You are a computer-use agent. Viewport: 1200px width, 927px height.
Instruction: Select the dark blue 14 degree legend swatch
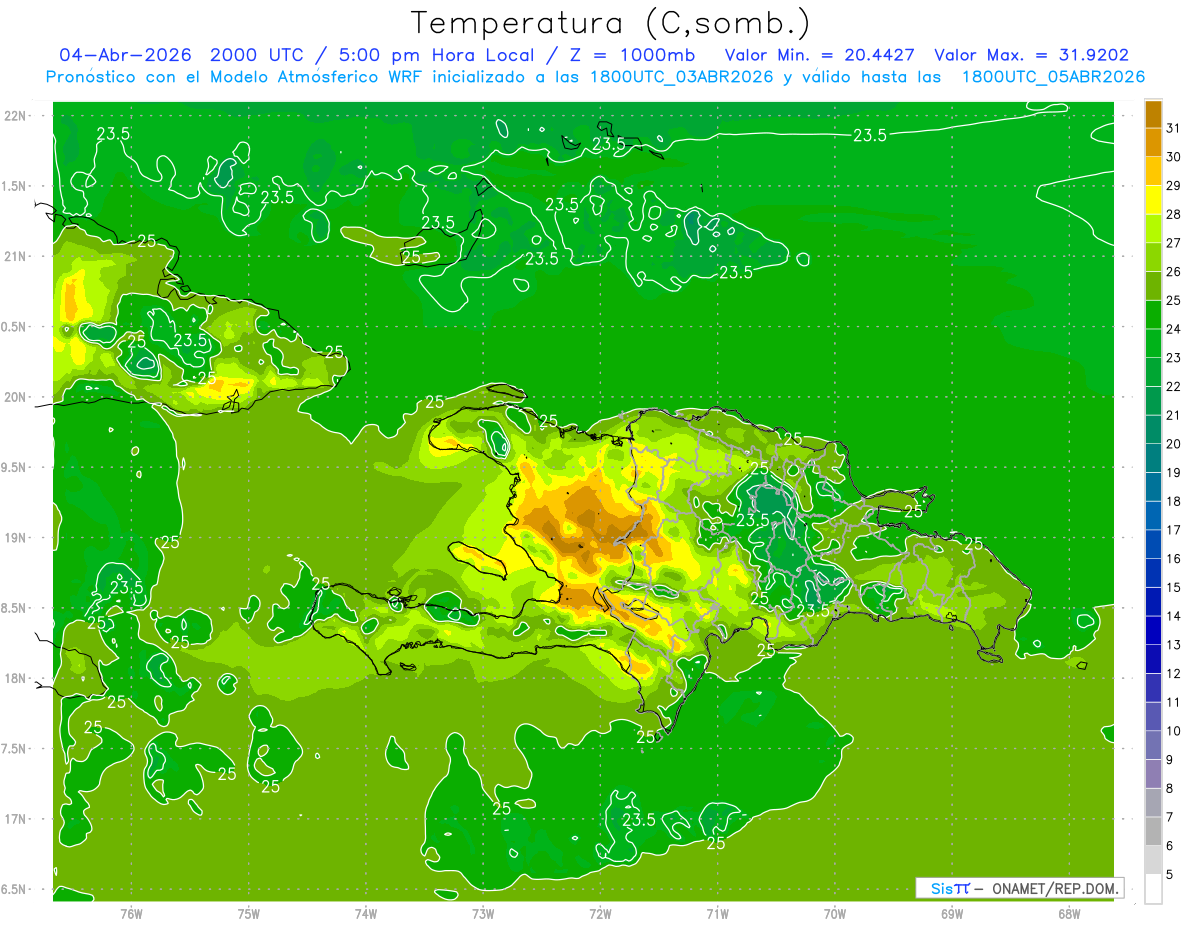[1153, 602]
